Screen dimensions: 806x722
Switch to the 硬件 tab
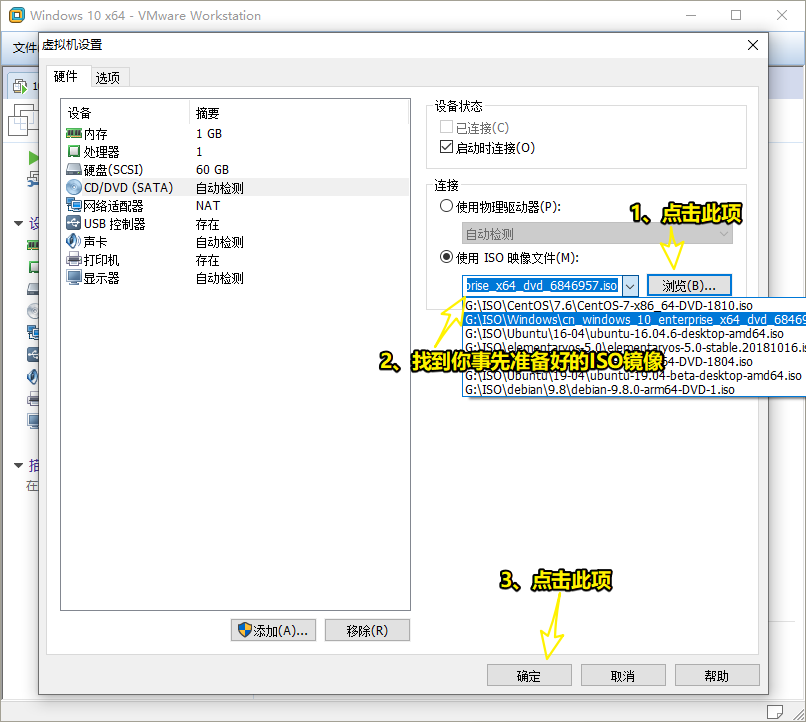click(x=66, y=77)
